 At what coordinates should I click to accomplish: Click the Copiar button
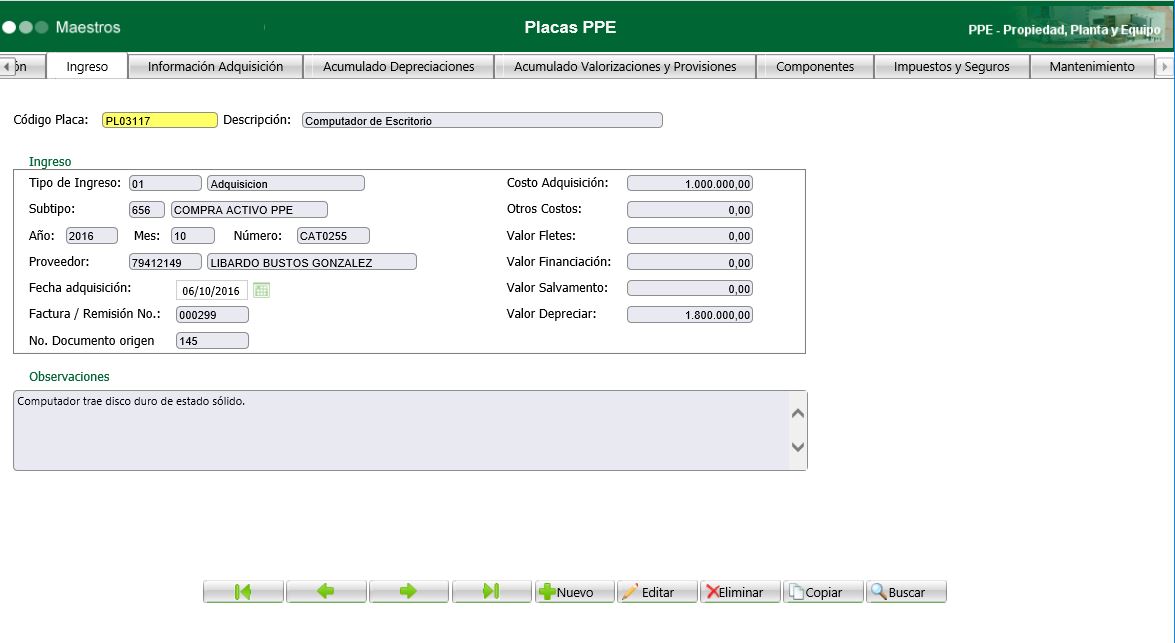point(823,591)
